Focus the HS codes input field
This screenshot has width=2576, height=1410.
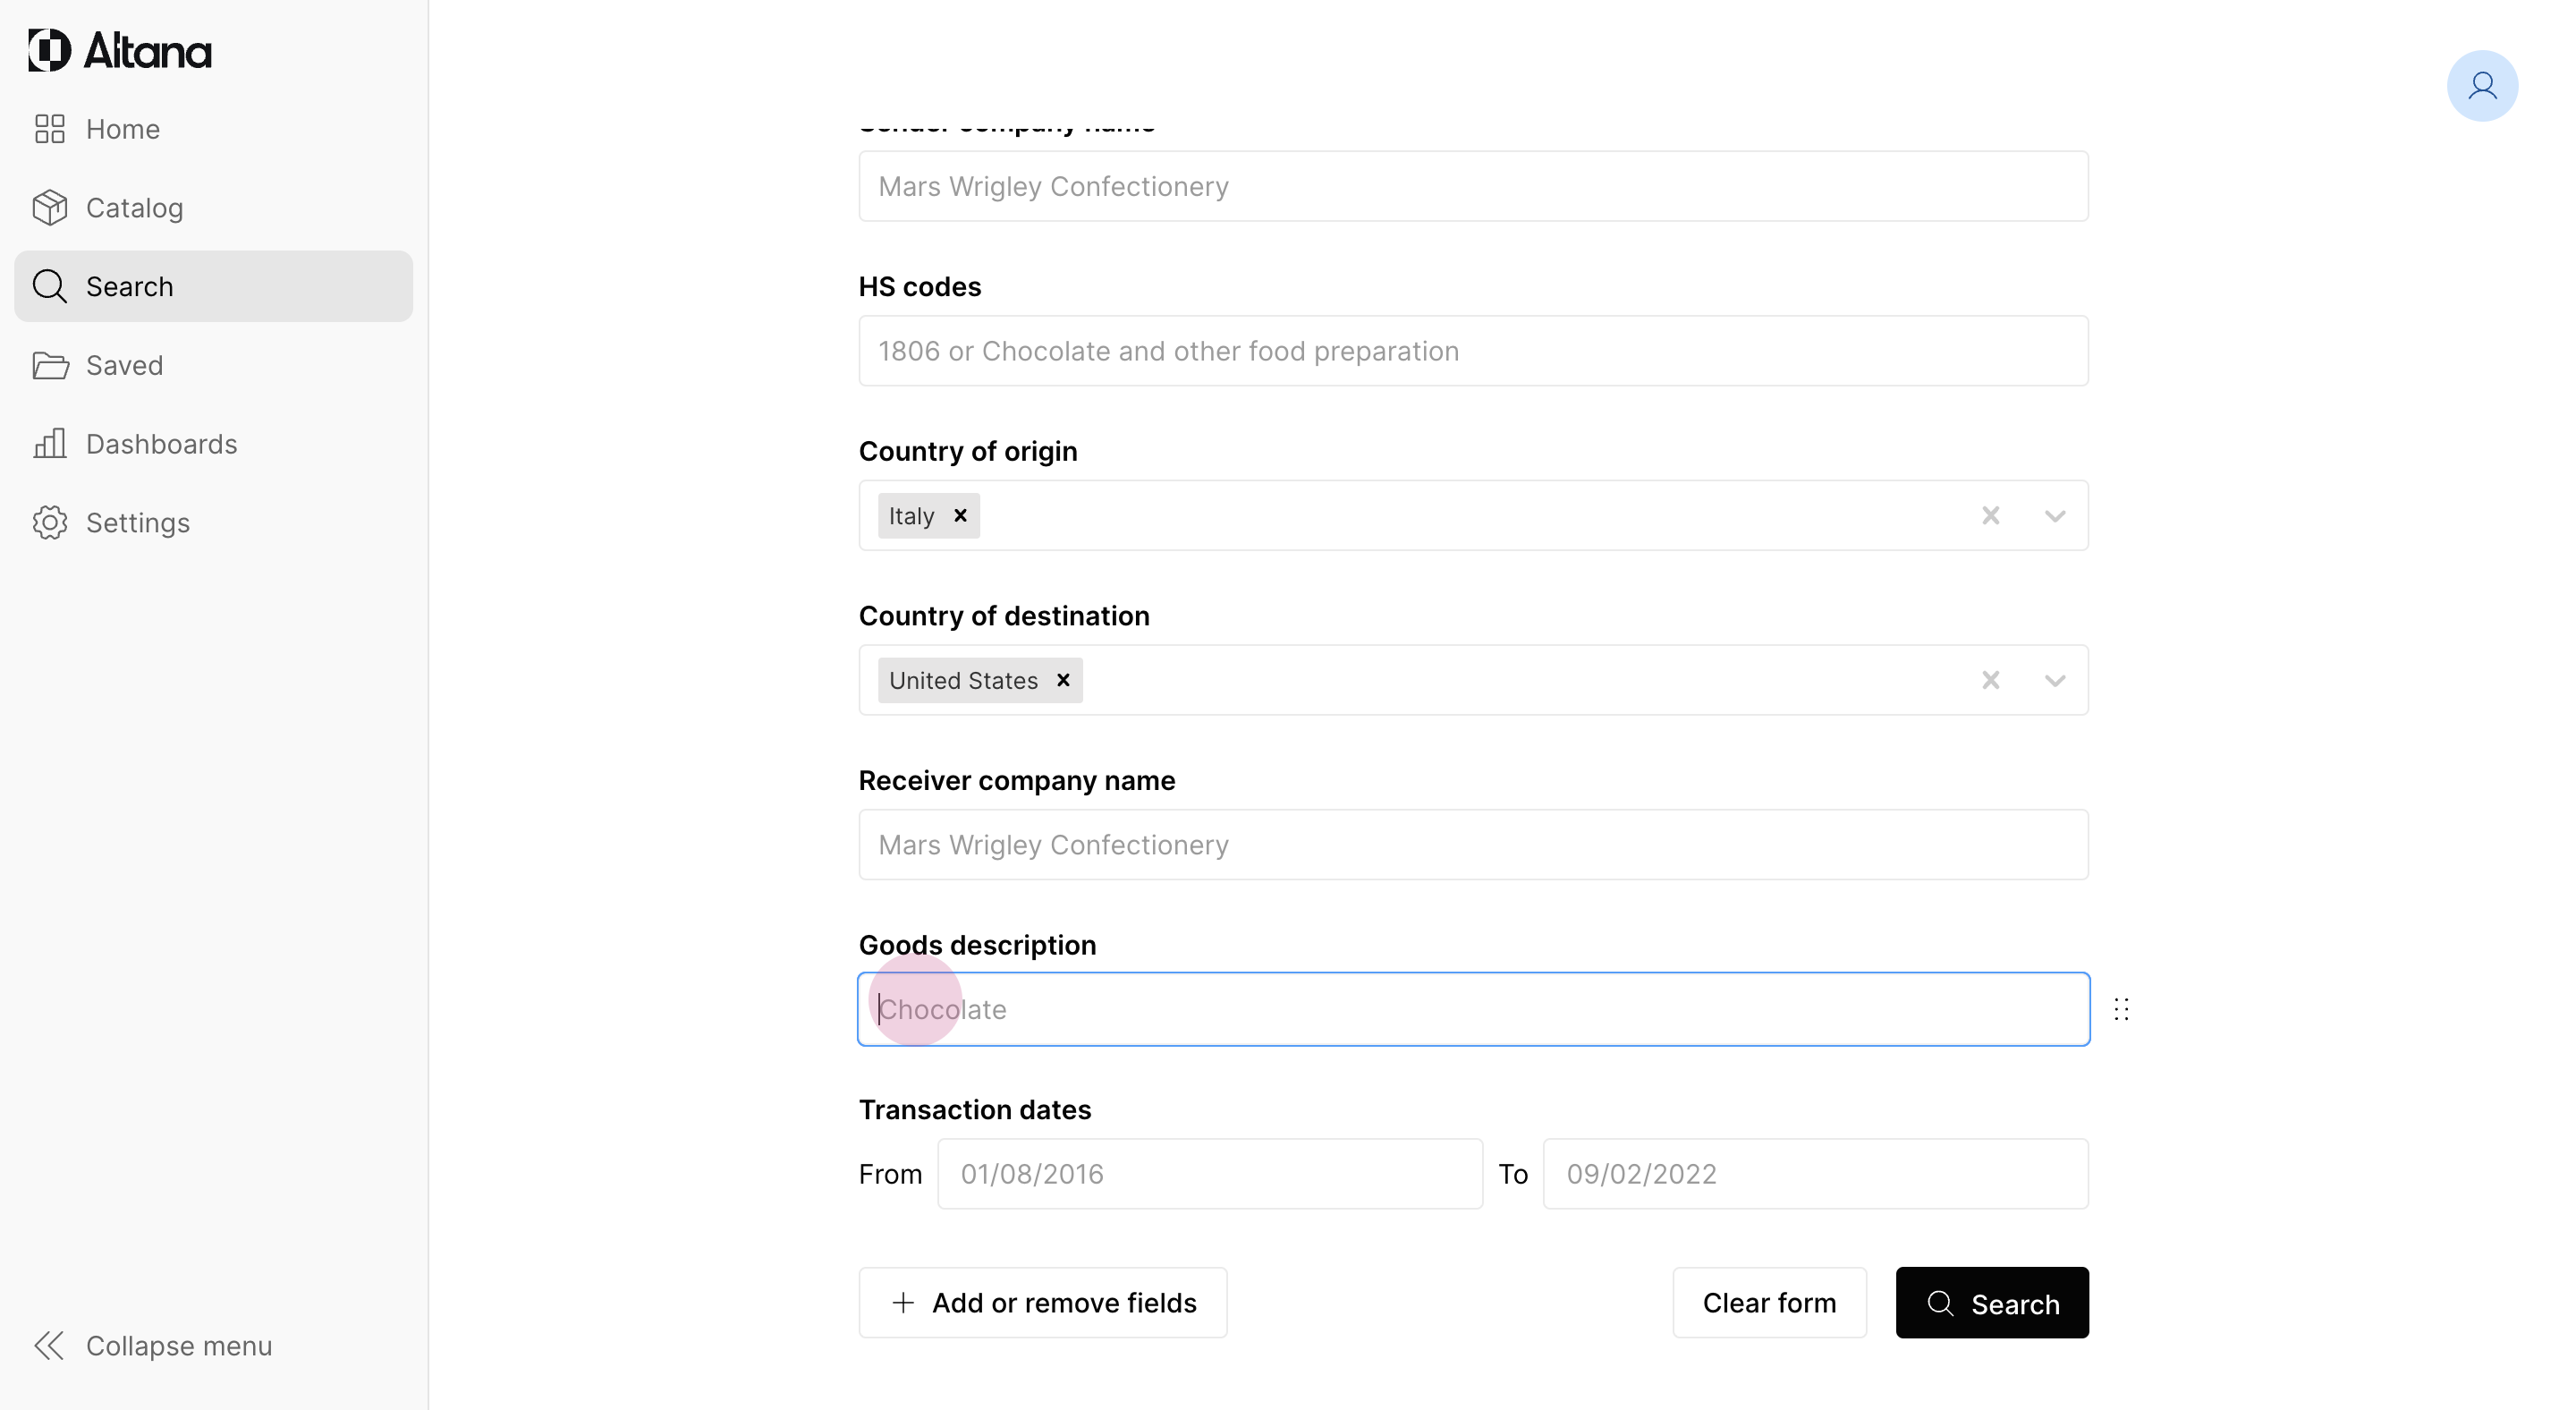(1472, 351)
